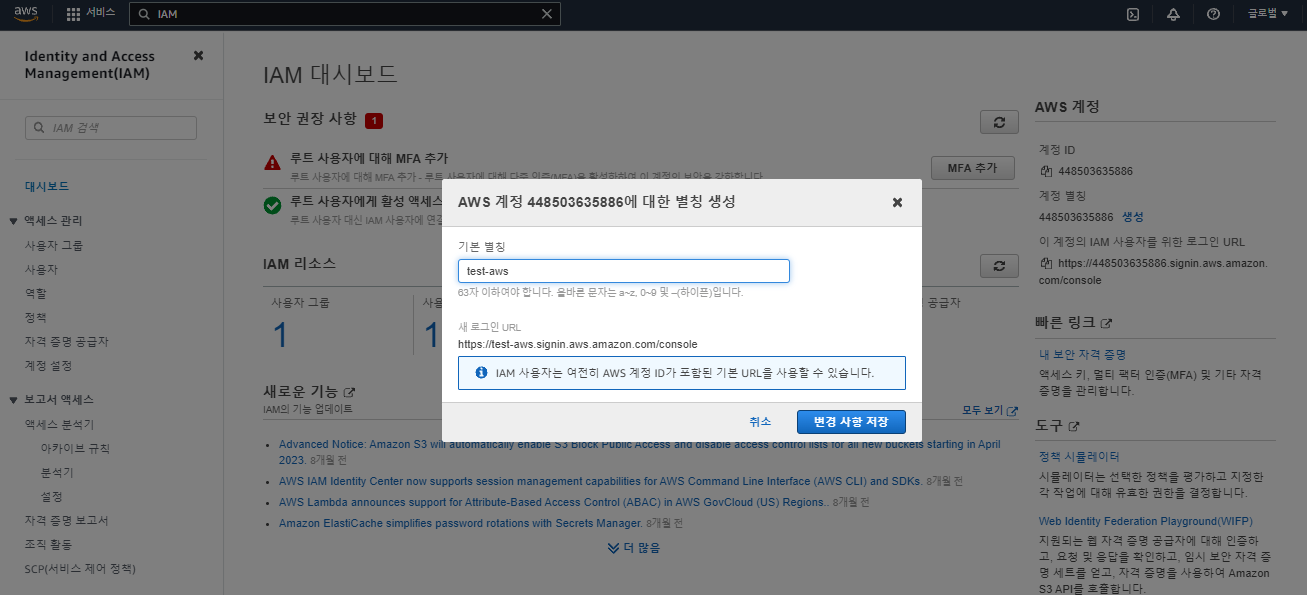Click 생성 link next to account alias

(x=1133, y=217)
